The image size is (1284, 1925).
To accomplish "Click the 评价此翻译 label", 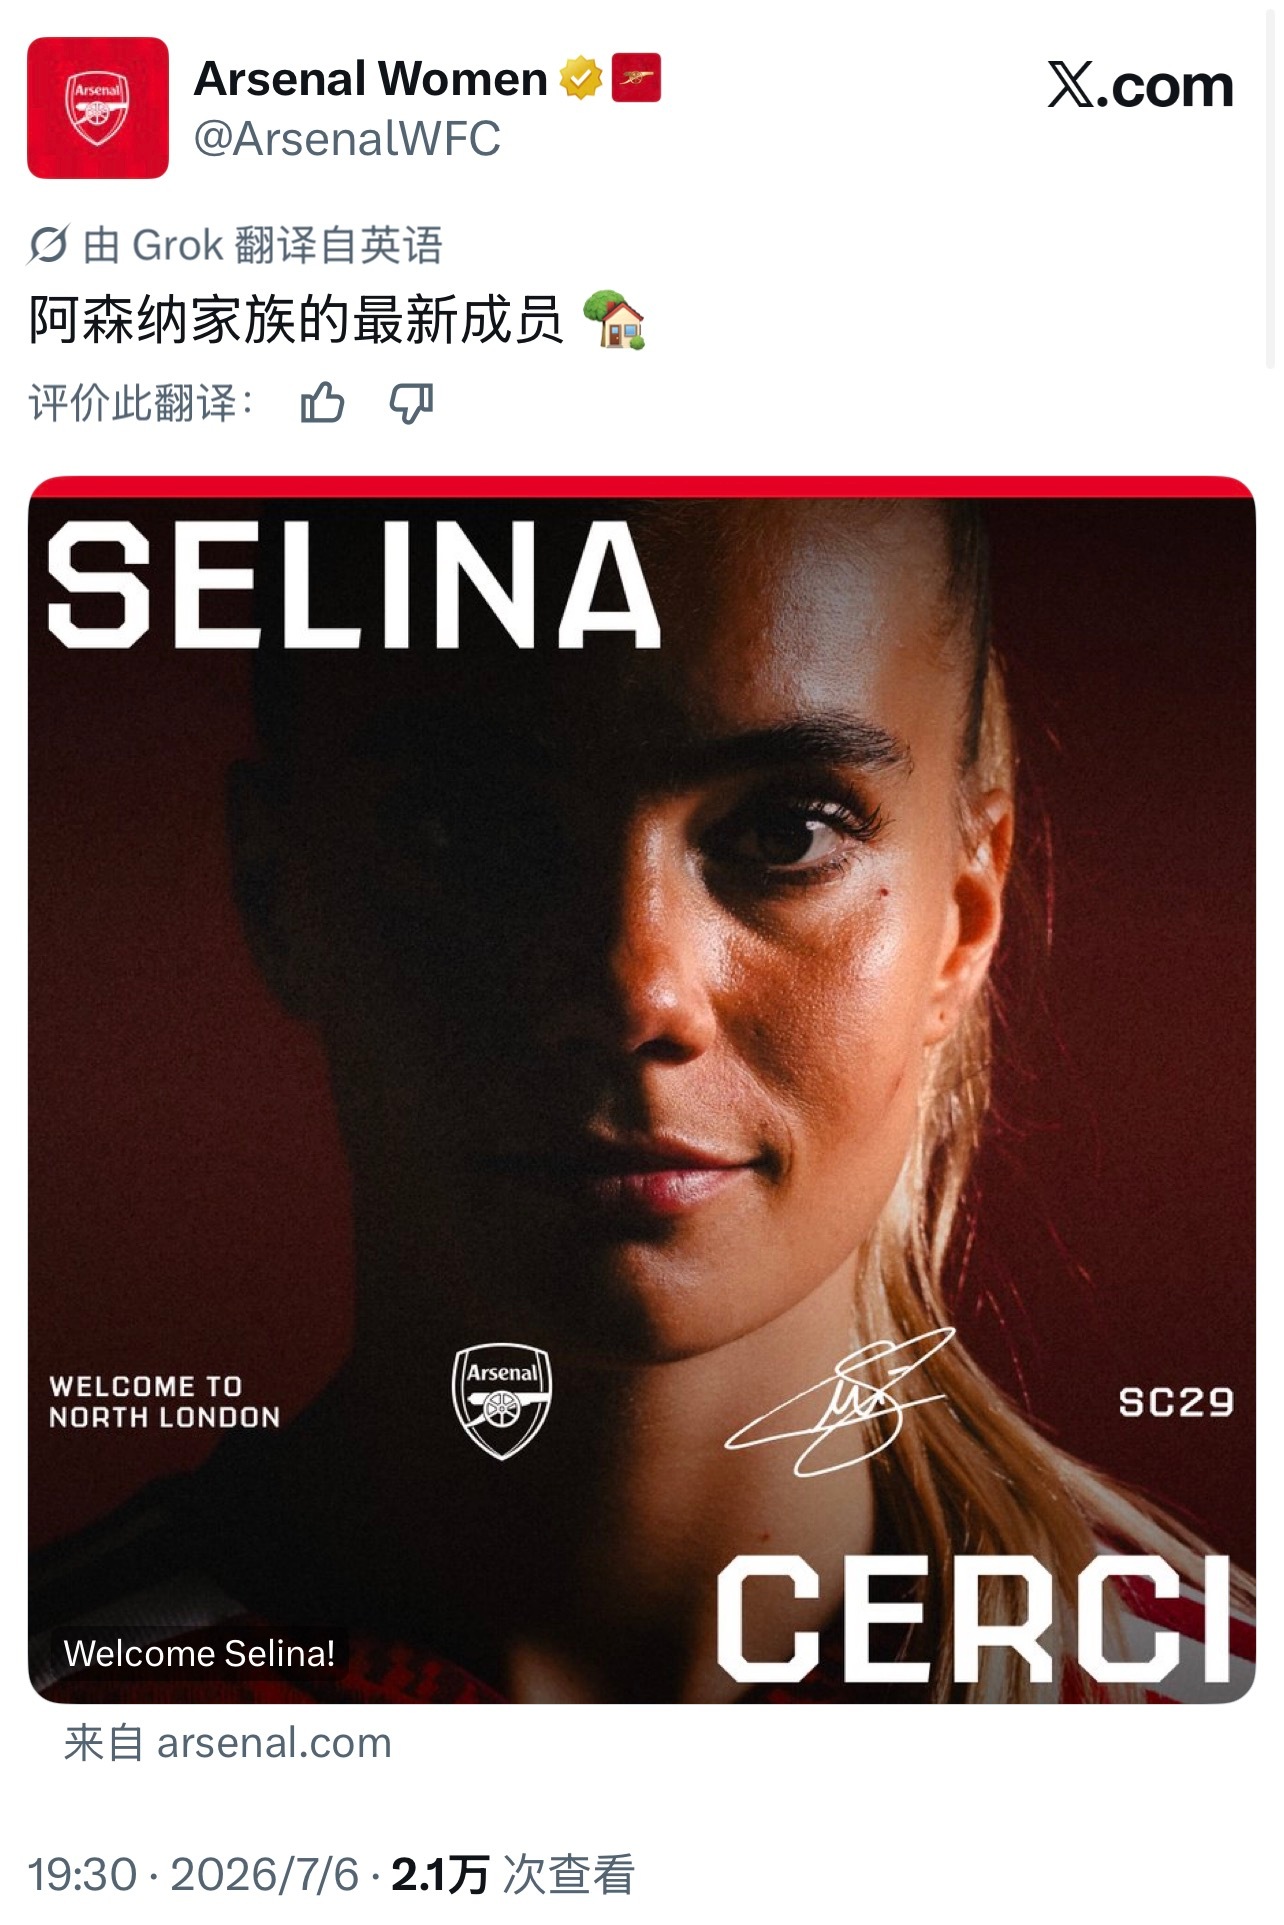I will pos(141,403).
